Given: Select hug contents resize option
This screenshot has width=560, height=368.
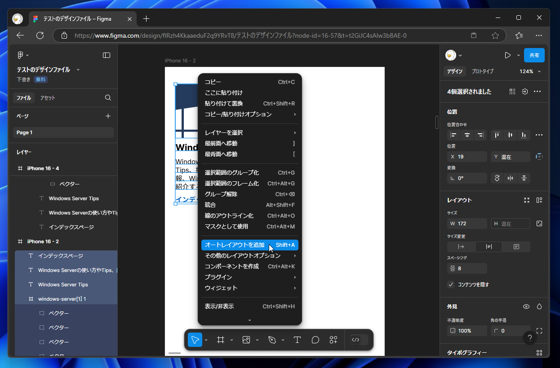Looking at the screenshot, I should click(x=489, y=247).
